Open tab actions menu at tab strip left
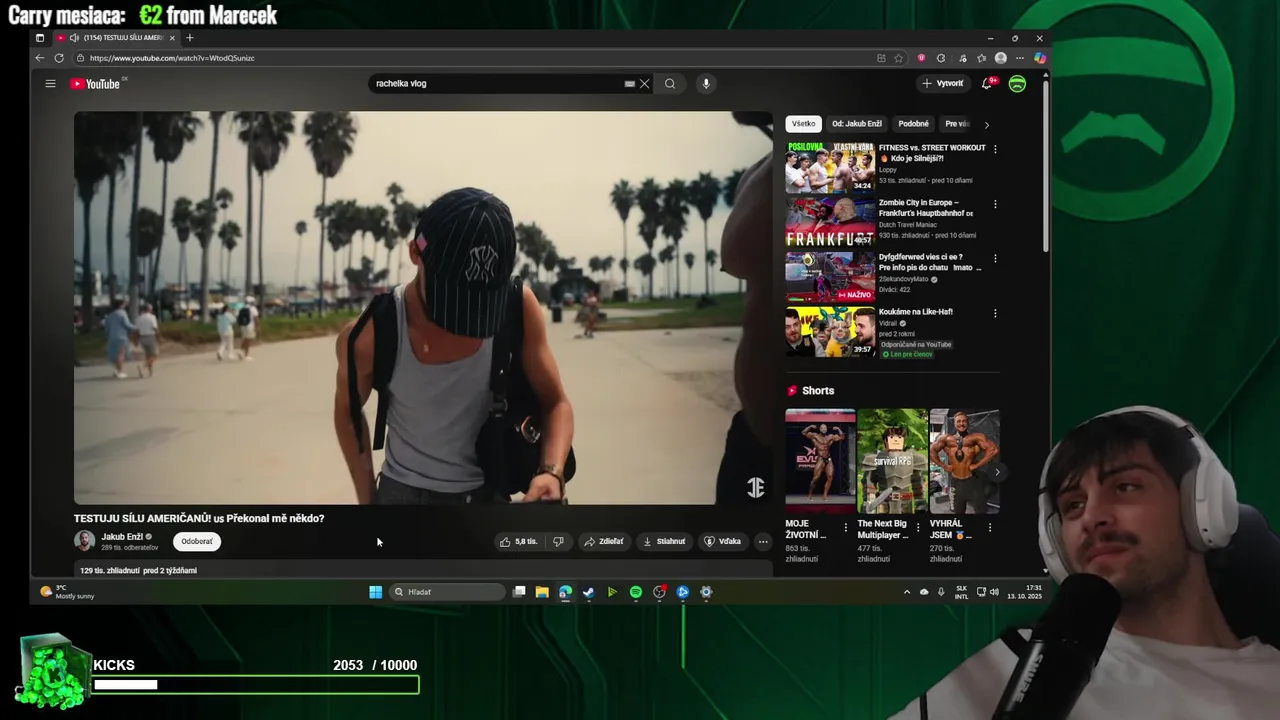1280x720 pixels. (x=40, y=38)
